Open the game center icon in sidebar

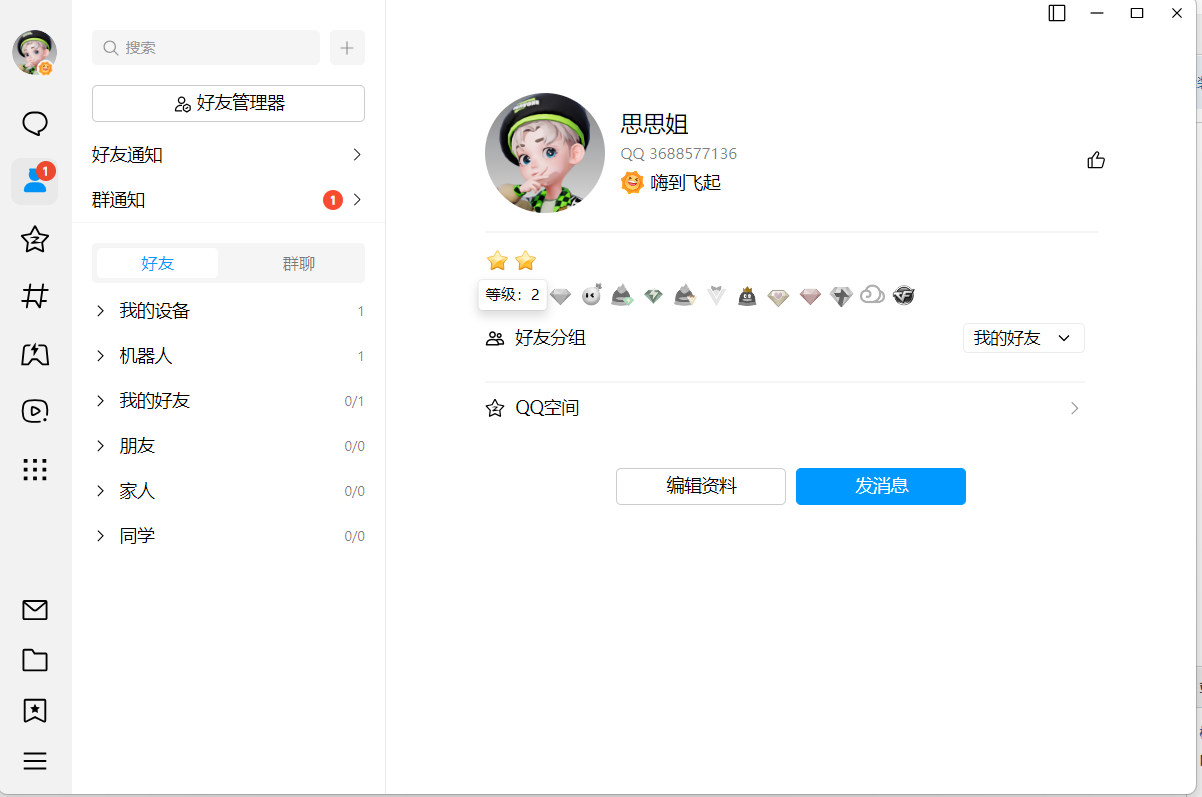[x=35, y=353]
